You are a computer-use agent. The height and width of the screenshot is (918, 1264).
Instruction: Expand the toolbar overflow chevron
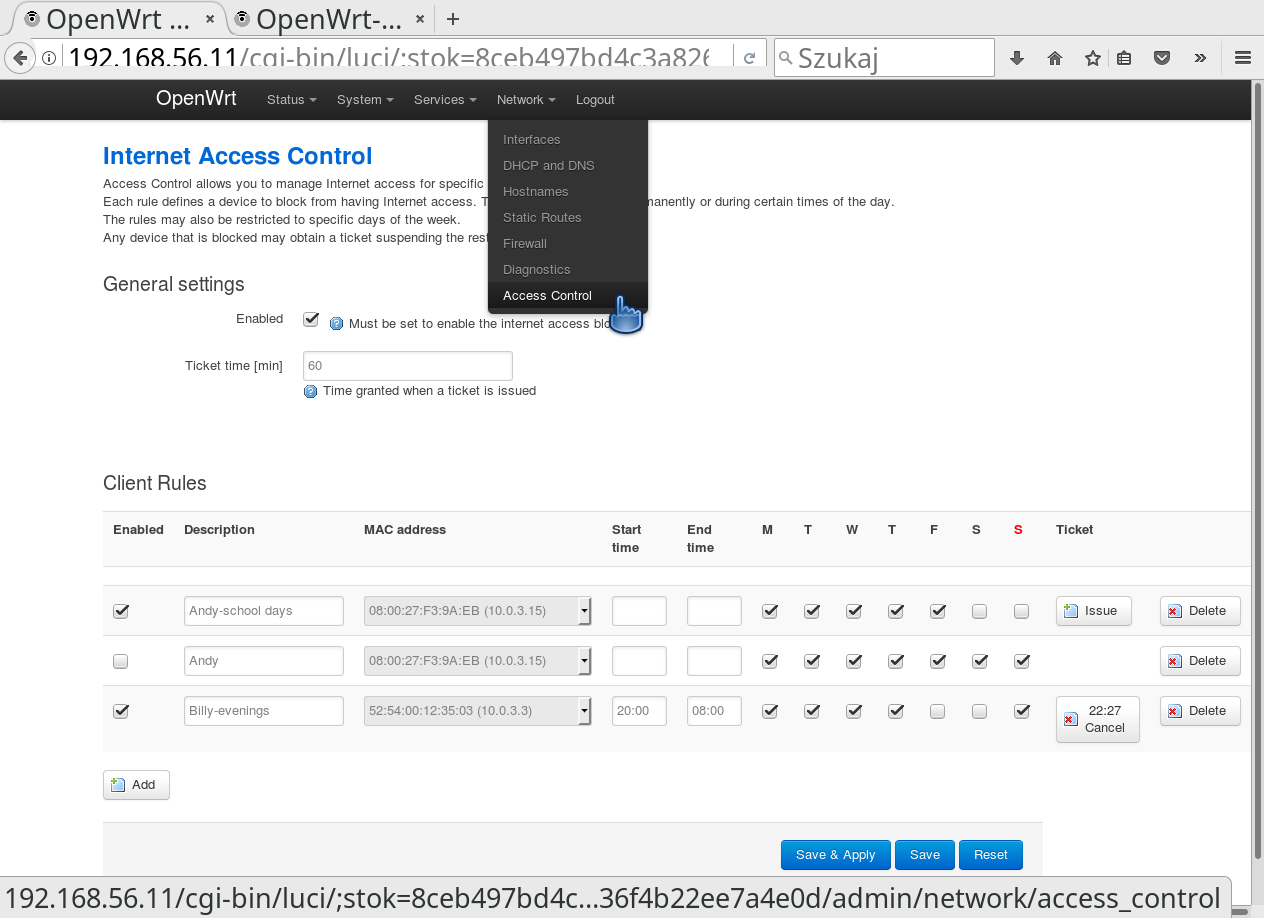click(1200, 58)
